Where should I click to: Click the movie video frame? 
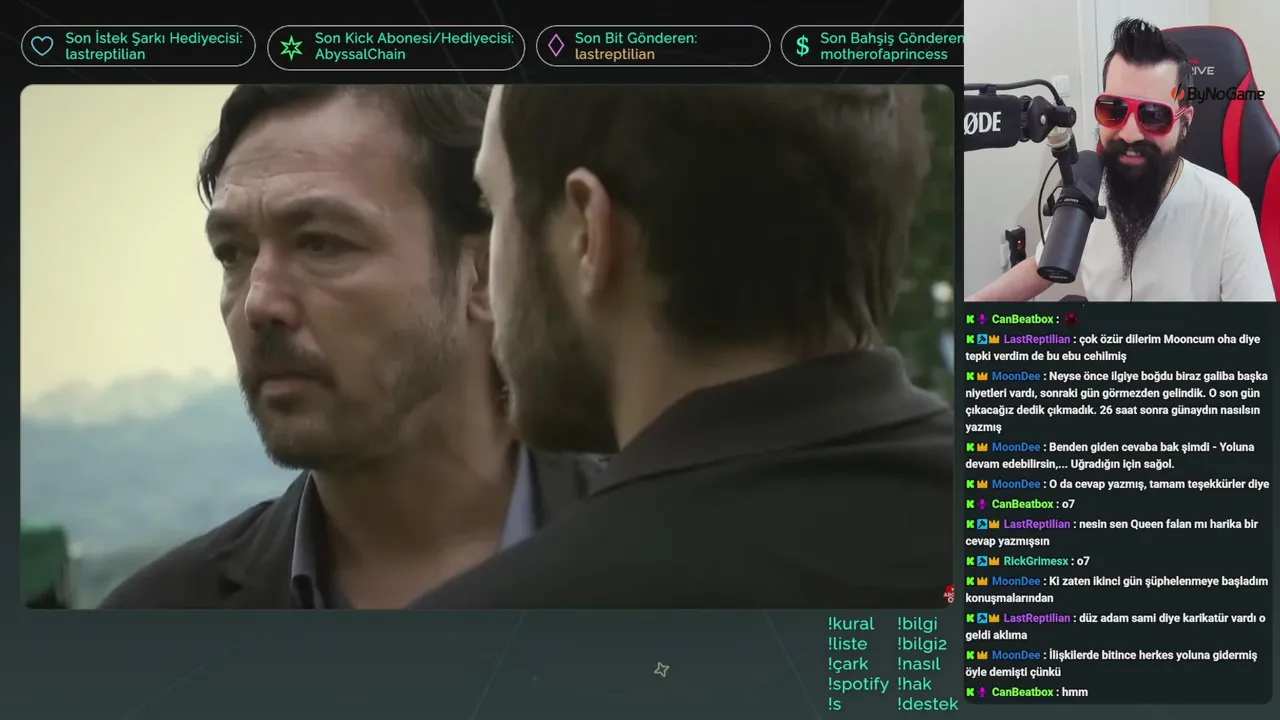click(487, 346)
